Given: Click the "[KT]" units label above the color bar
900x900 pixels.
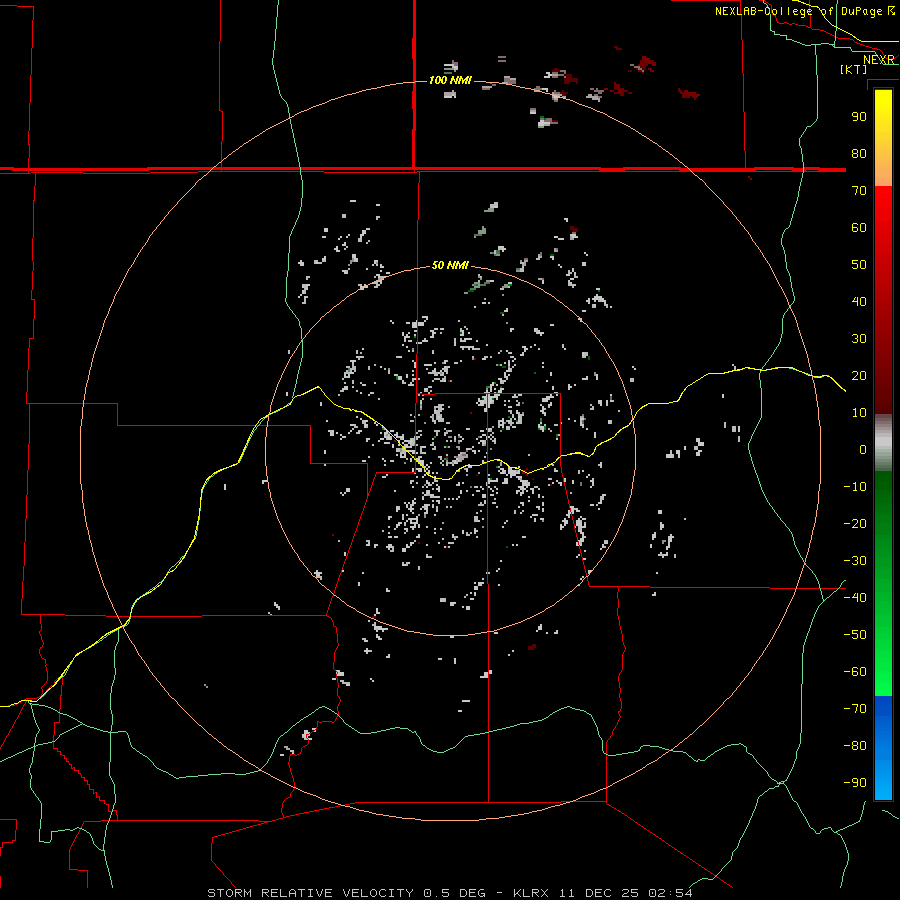Looking at the screenshot, I should point(854,69).
